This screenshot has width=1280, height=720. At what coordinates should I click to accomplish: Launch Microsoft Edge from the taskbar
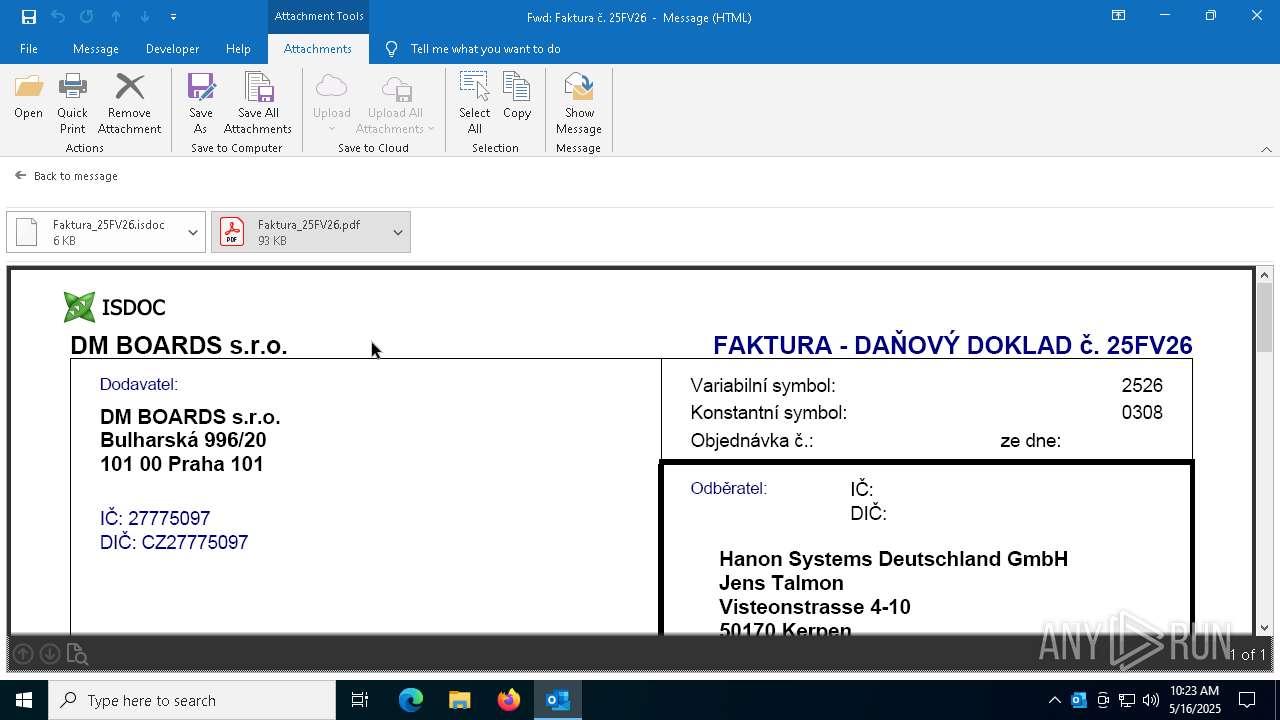click(411, 700)
